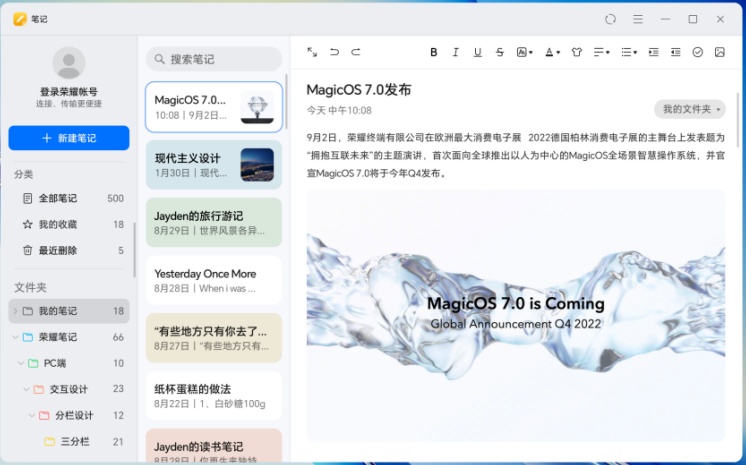Open 全部笔记 category

pos(69,198)
